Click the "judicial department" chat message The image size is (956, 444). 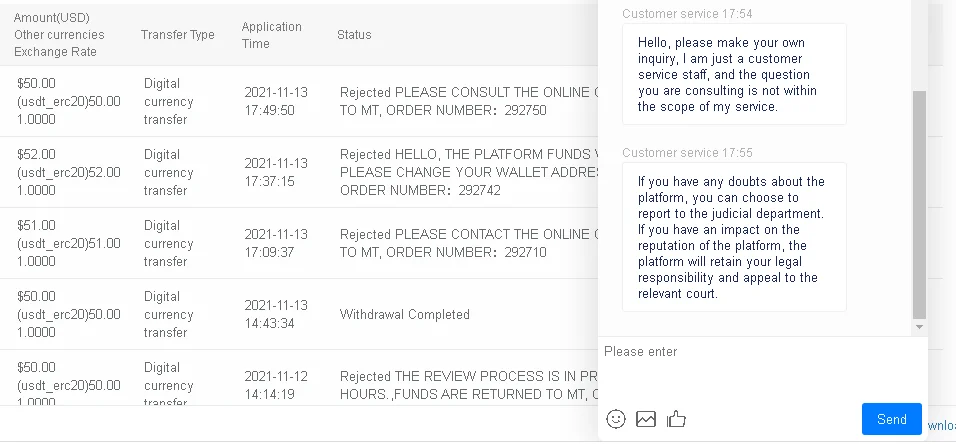click(x=732, y=237)
